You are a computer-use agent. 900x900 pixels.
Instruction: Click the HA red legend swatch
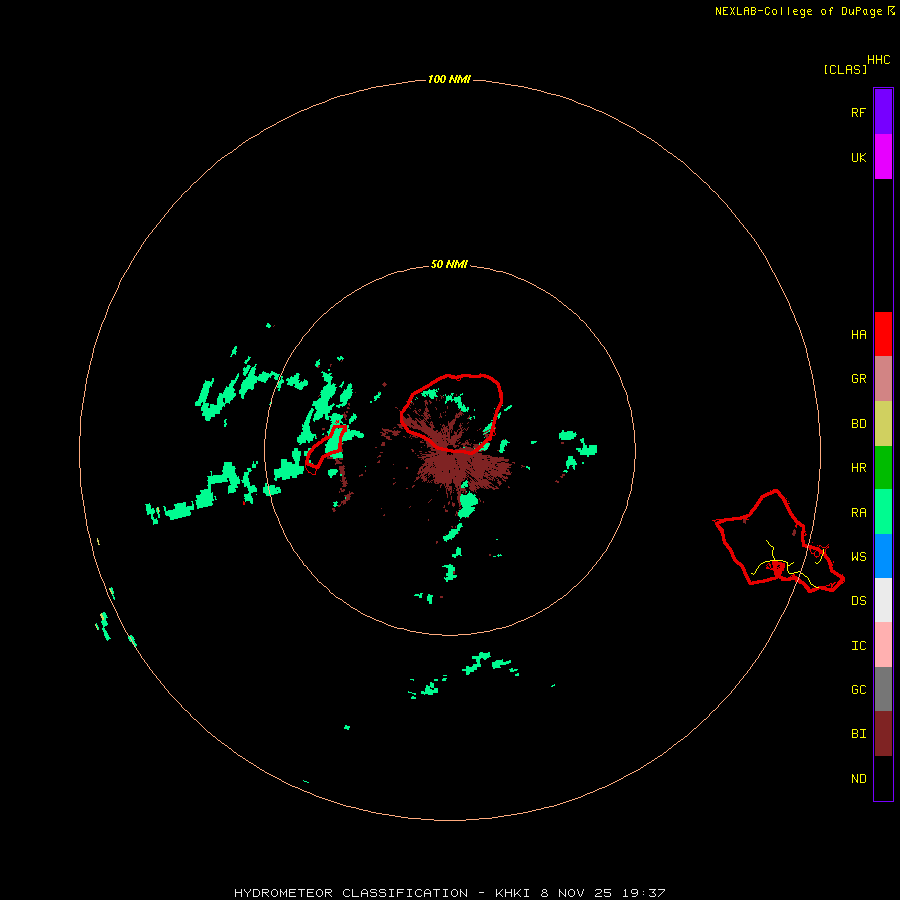883,334
